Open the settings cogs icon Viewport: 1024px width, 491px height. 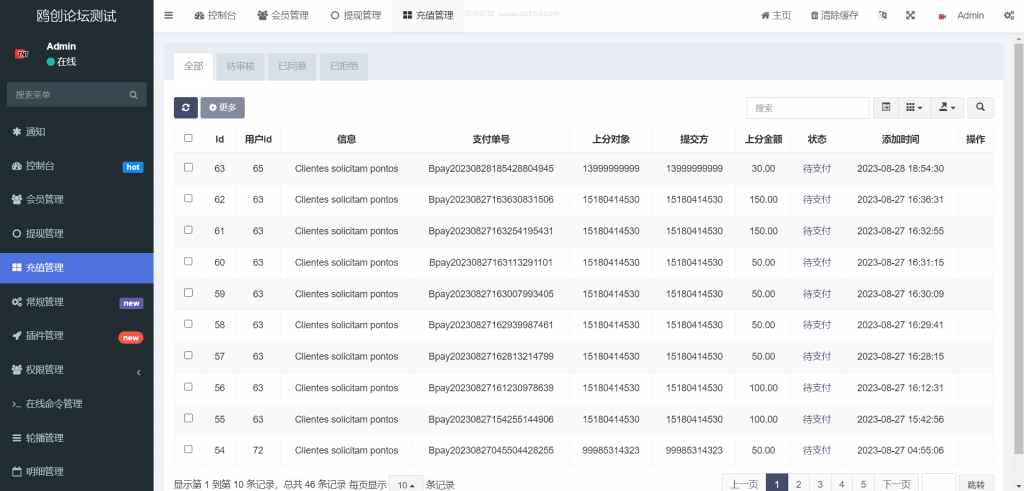pyautogui.click(x=1008, y=16)
